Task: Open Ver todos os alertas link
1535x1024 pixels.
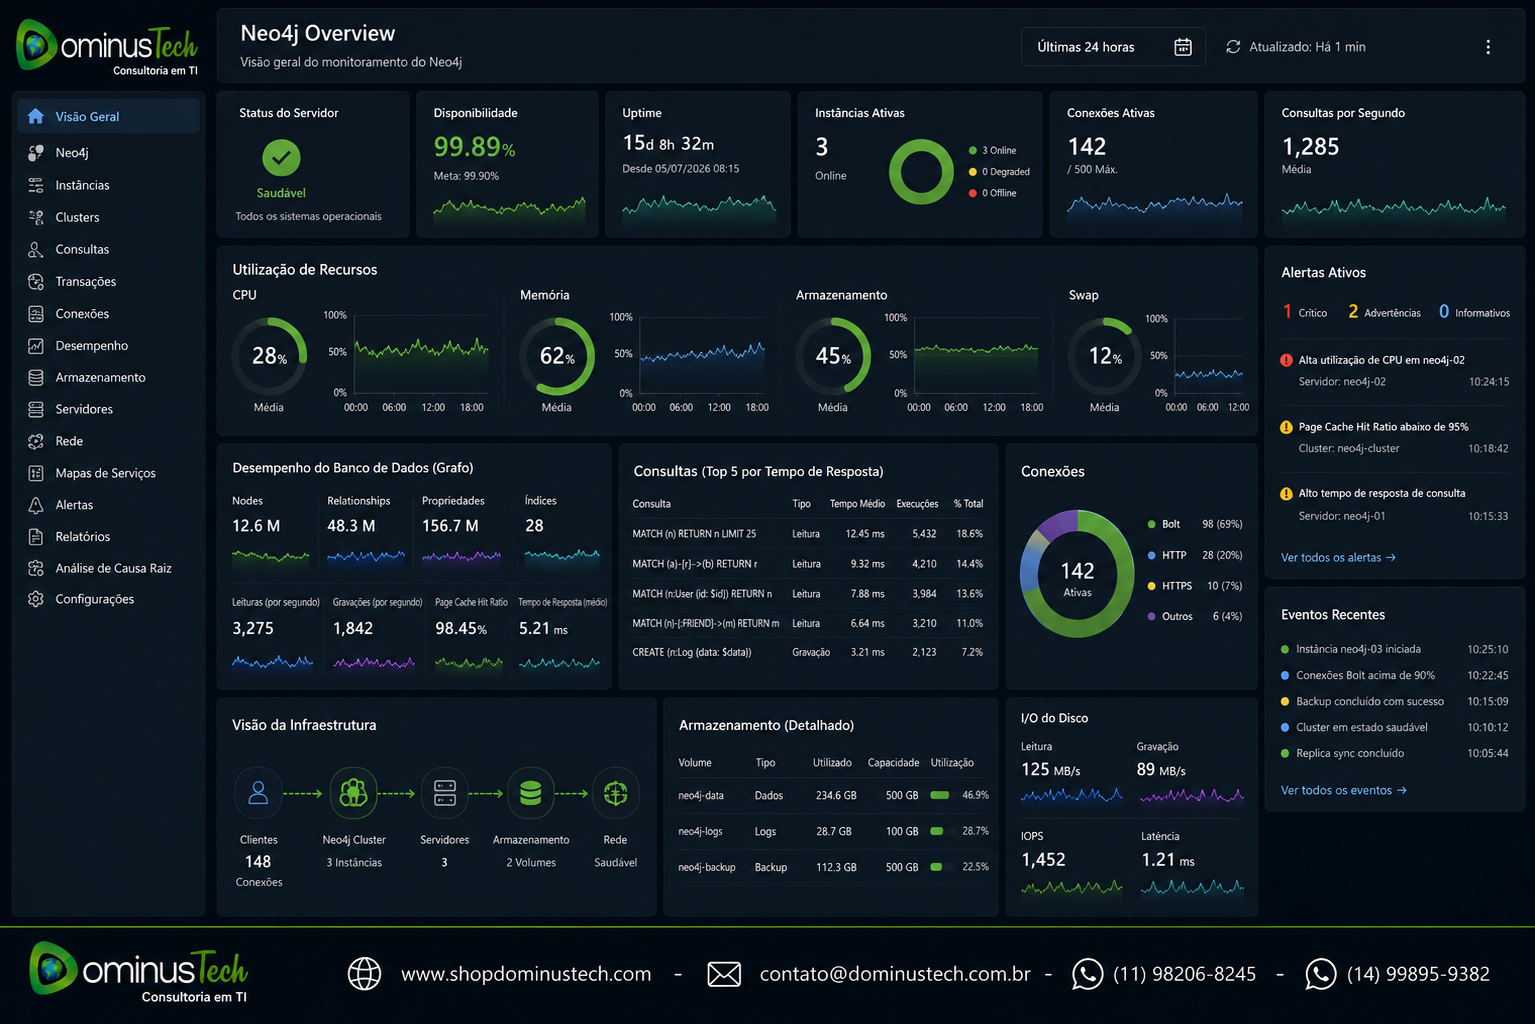Action: [1338, 557]
